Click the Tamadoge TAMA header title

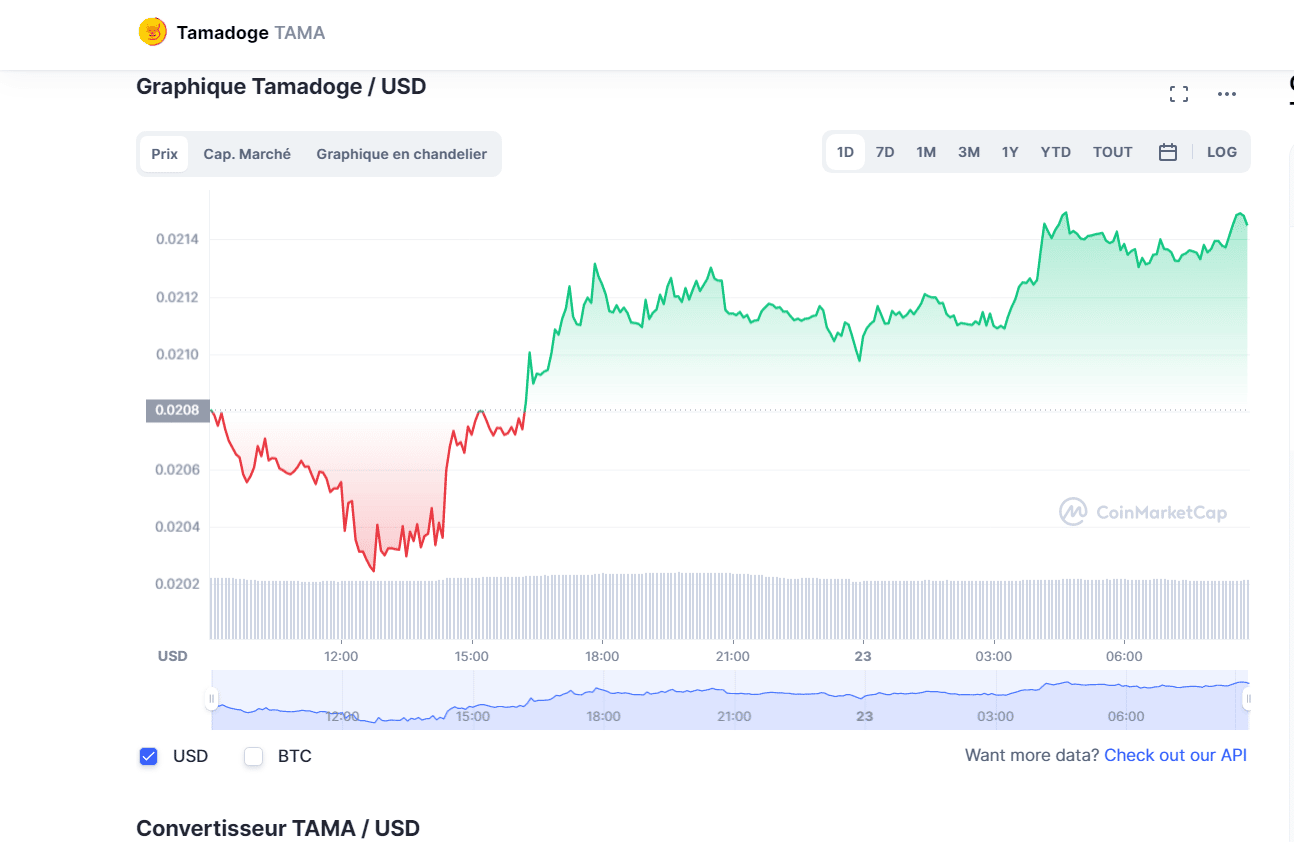click(x=251, y=33)
